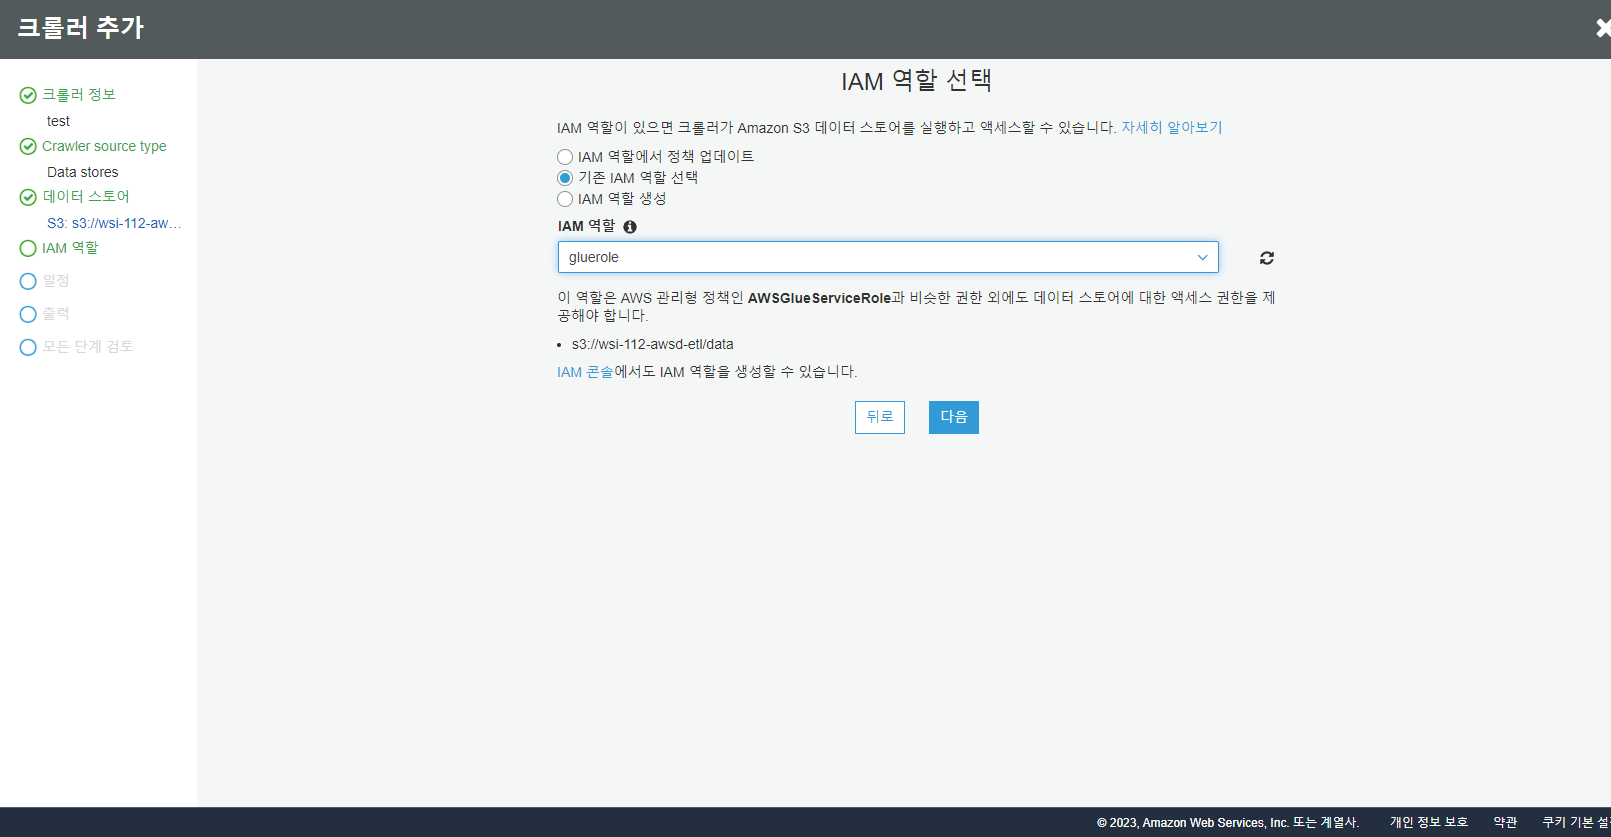The image size is (1611, 837).
Task: Click the circle icon beside 출력 step
Action: click(28, 314)
